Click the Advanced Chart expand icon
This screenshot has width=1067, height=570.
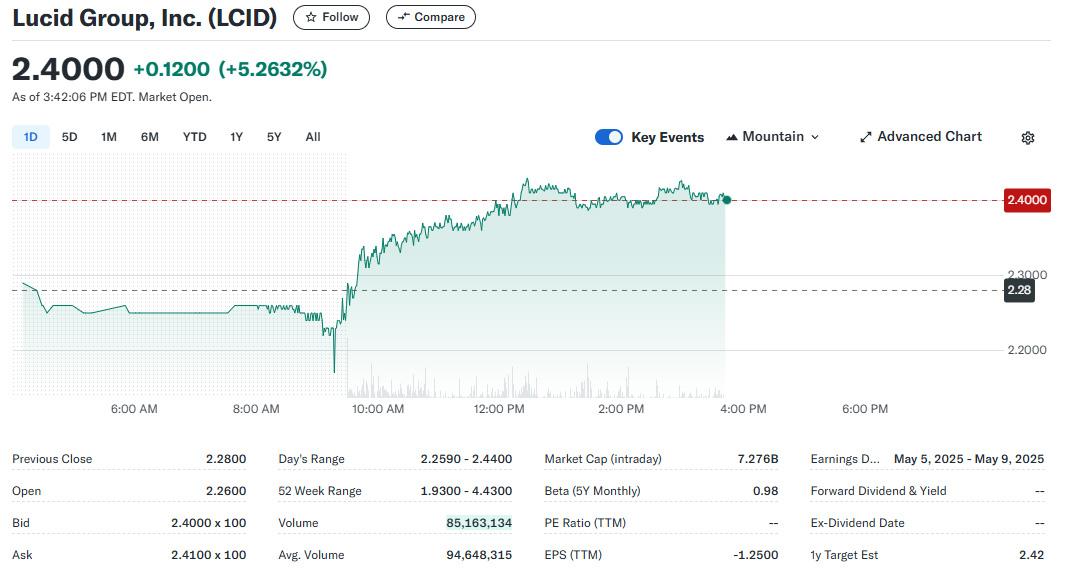(x=866, y=137)
